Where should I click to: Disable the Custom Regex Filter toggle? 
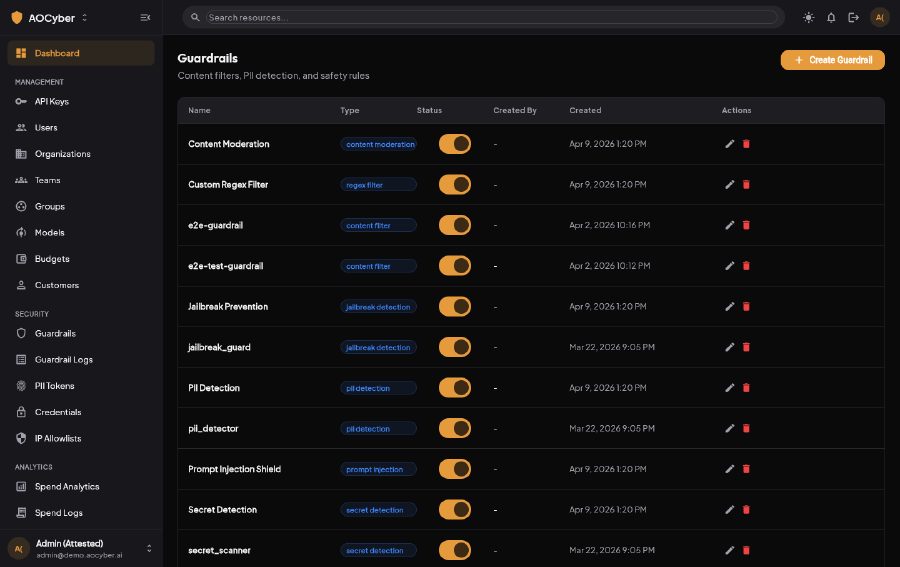tap(455, 185)
